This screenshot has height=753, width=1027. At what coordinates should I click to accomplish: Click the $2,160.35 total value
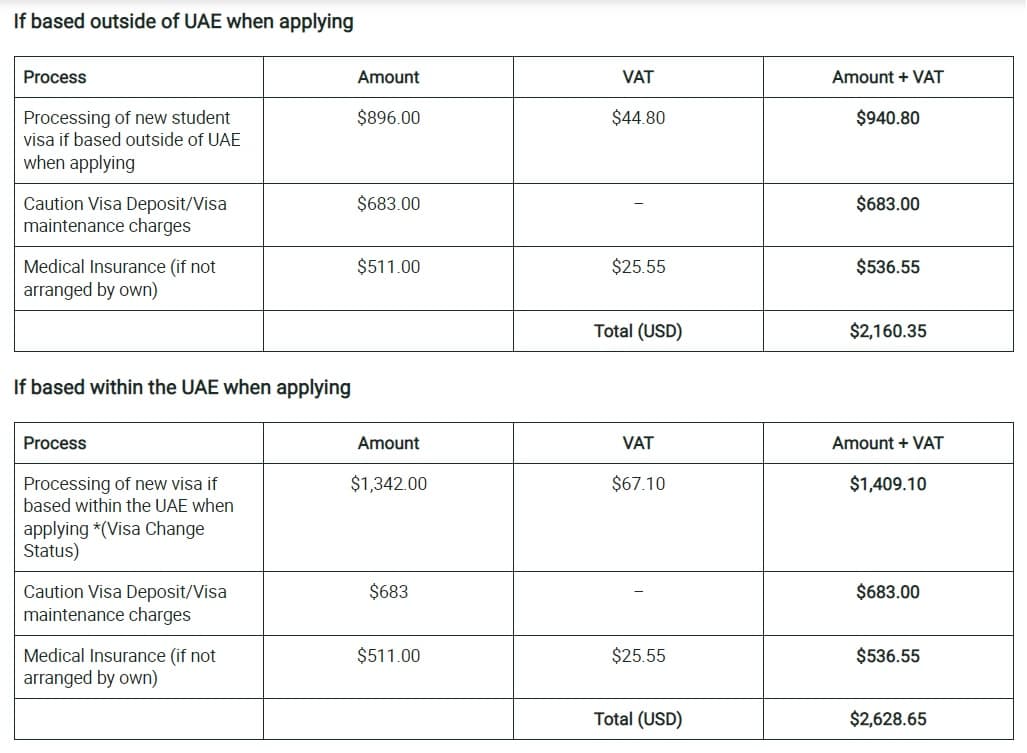click(887, 331)
